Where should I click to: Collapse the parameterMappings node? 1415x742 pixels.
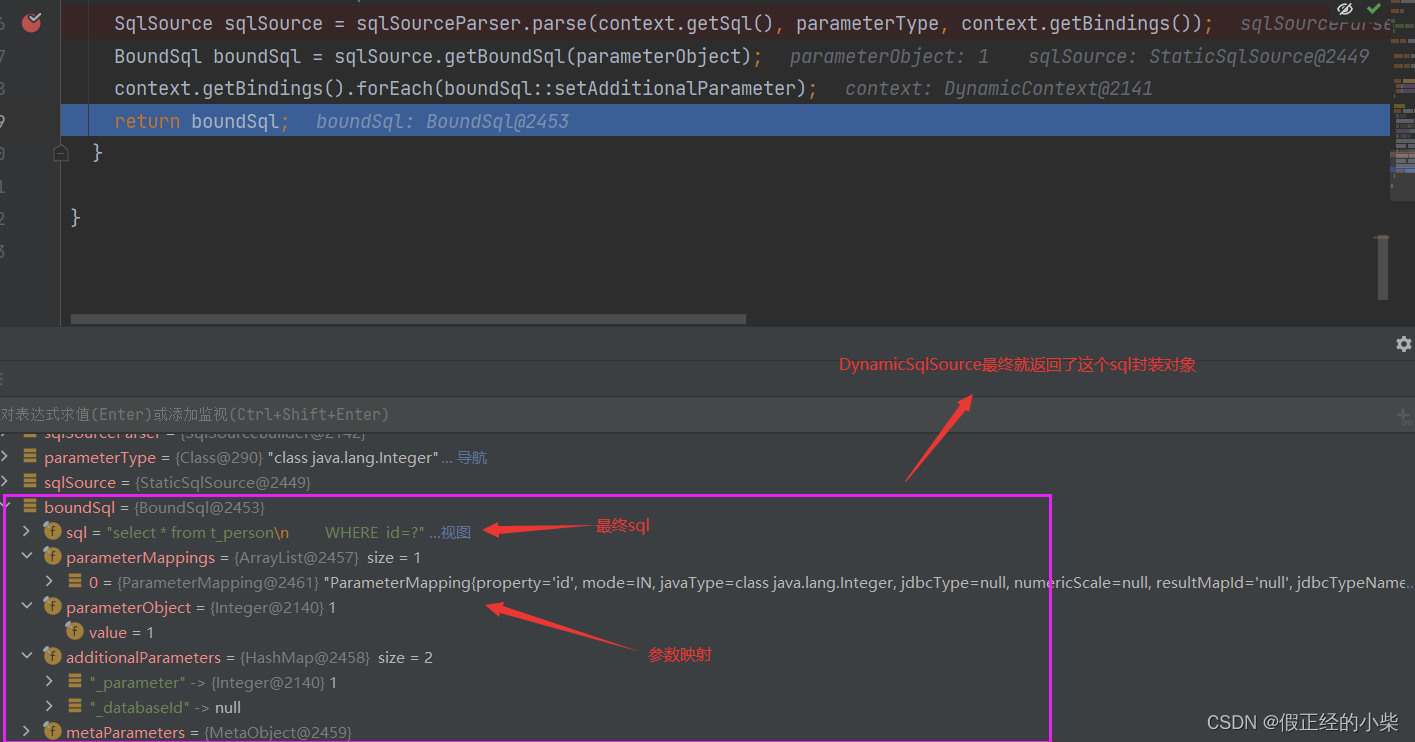(x=27, y=557)
